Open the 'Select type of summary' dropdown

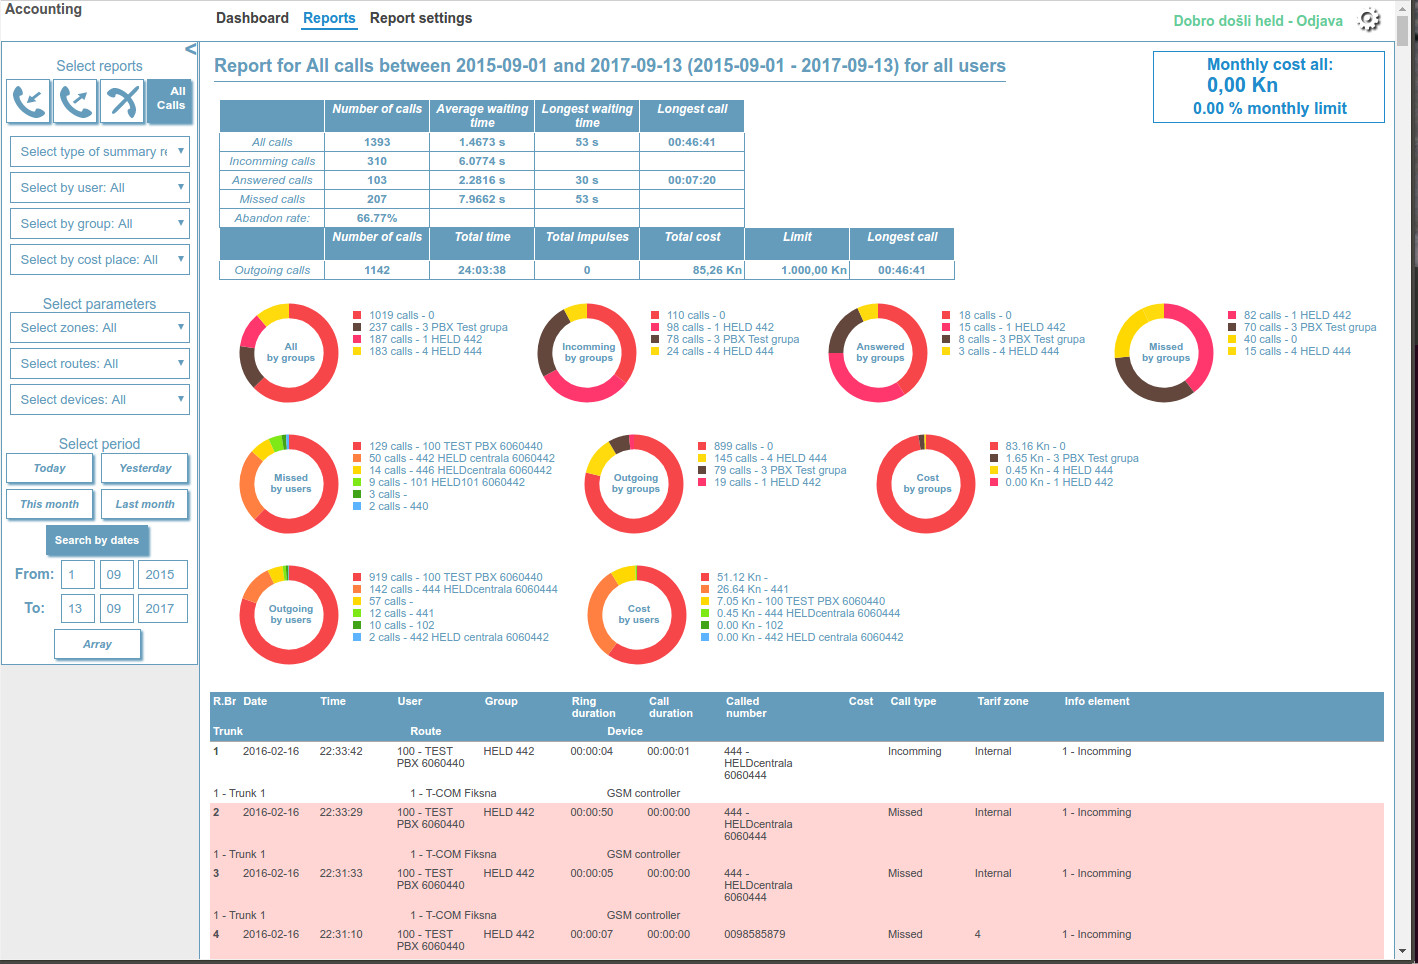coord(99,152)
